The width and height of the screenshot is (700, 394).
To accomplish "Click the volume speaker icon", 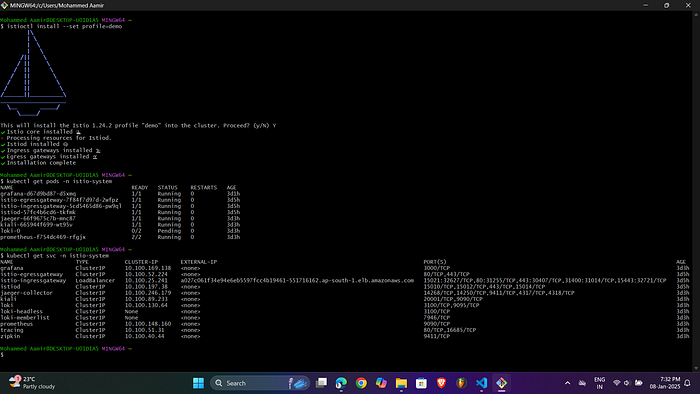I will (627, 383).
